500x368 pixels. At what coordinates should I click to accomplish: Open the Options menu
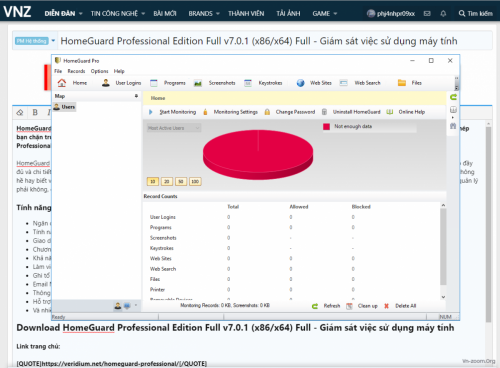pyautogui.click(x=99, y=71)
